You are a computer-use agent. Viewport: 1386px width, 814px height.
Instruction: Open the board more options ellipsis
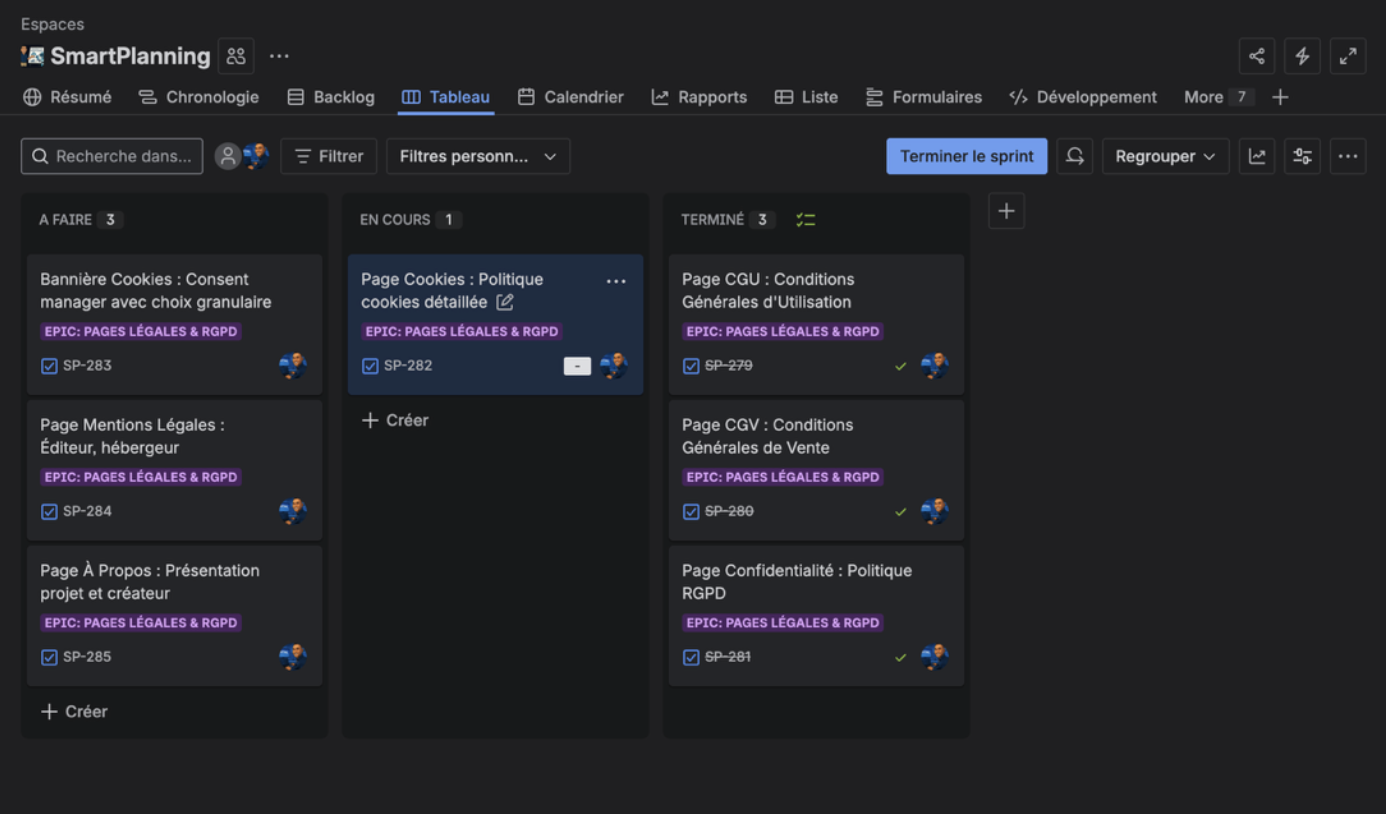[x=1348, y=156]
